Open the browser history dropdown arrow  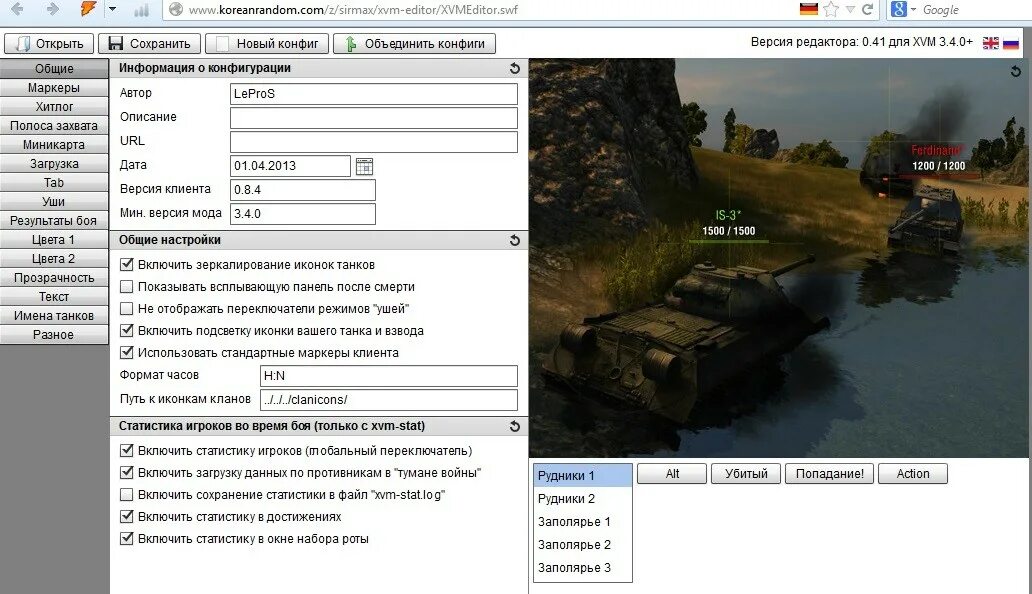pyautogui.click(x=113, y=9)
